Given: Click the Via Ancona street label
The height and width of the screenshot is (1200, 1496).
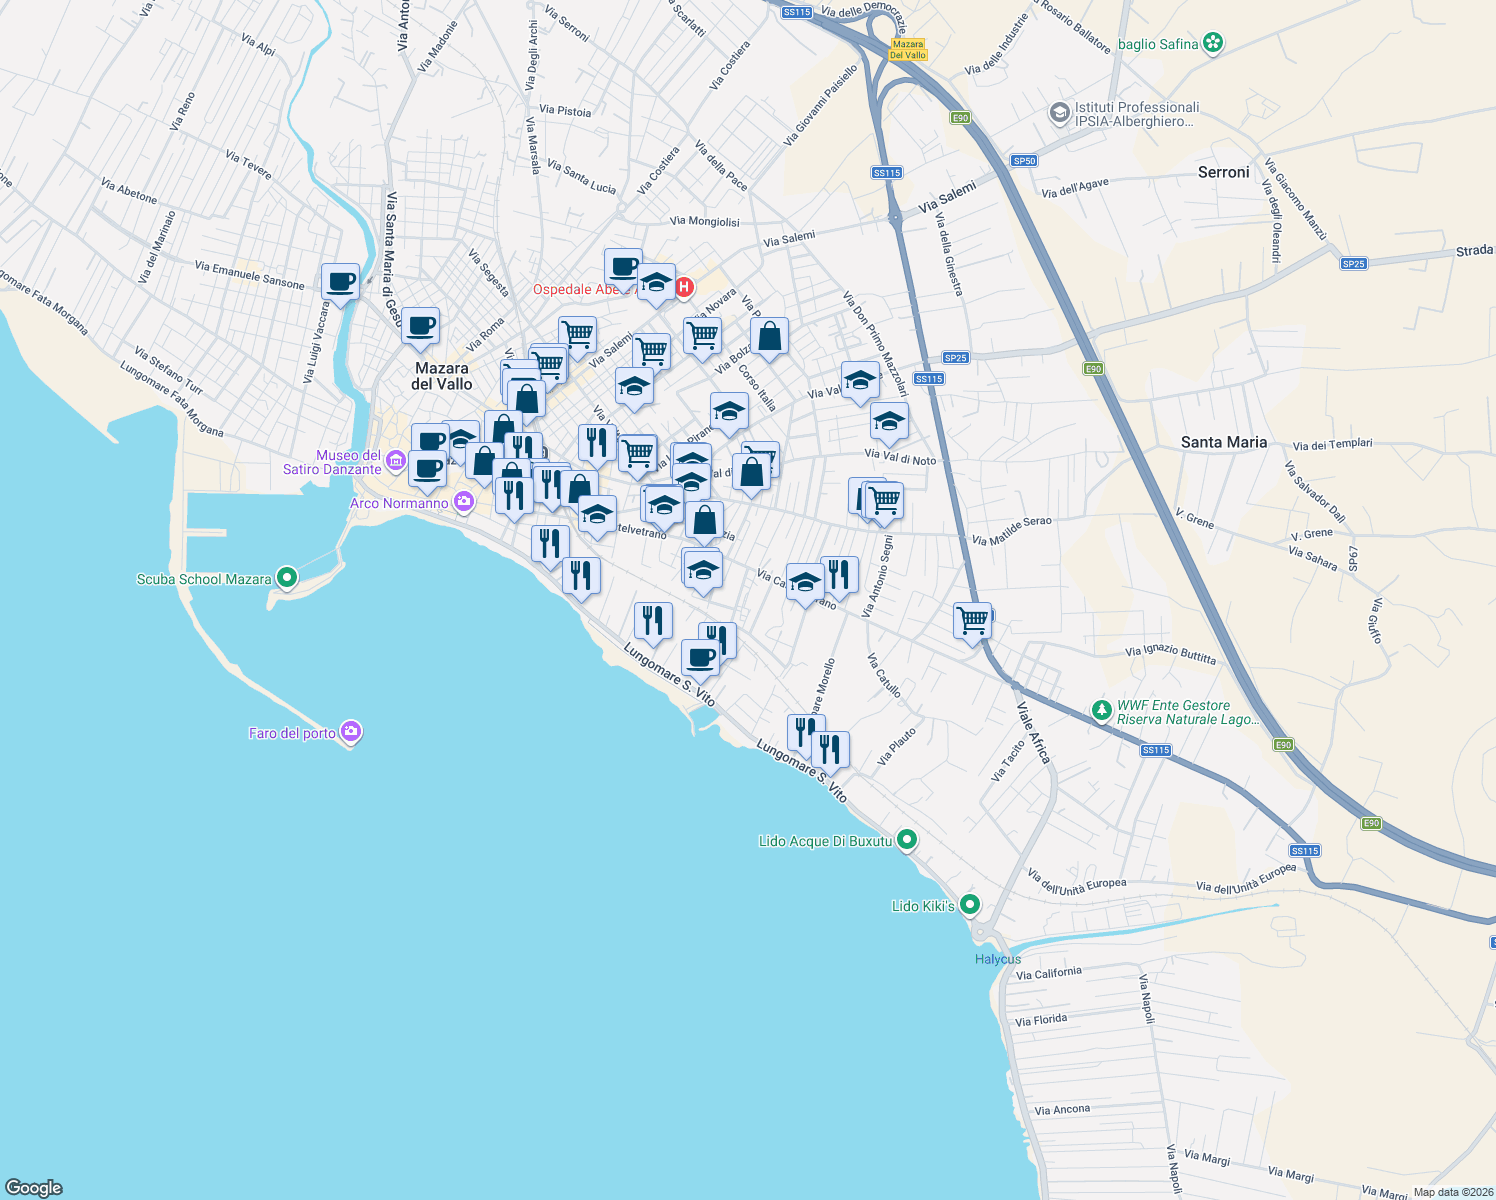Looking at the screenshot, I should 1062,1110.
